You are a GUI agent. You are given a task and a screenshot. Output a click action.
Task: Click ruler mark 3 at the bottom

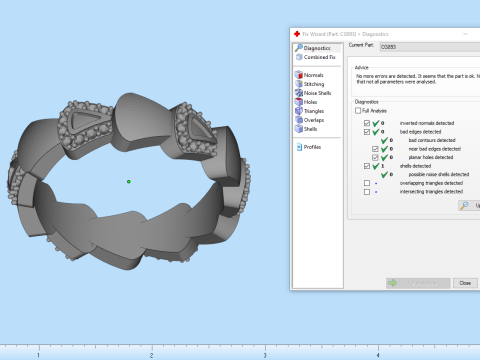(265, 355)
